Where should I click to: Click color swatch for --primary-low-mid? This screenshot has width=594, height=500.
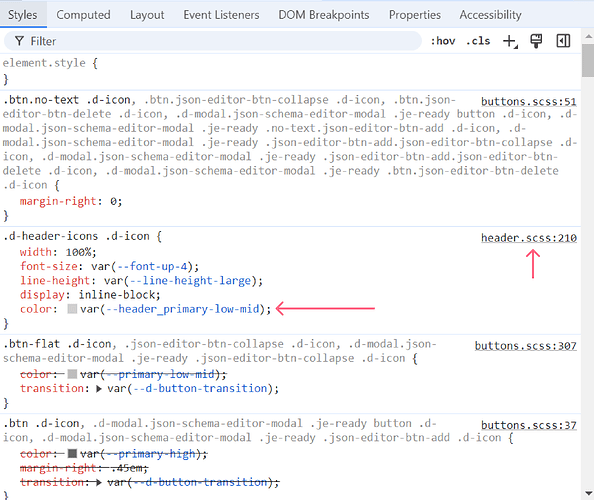click(x=72, y=374)
